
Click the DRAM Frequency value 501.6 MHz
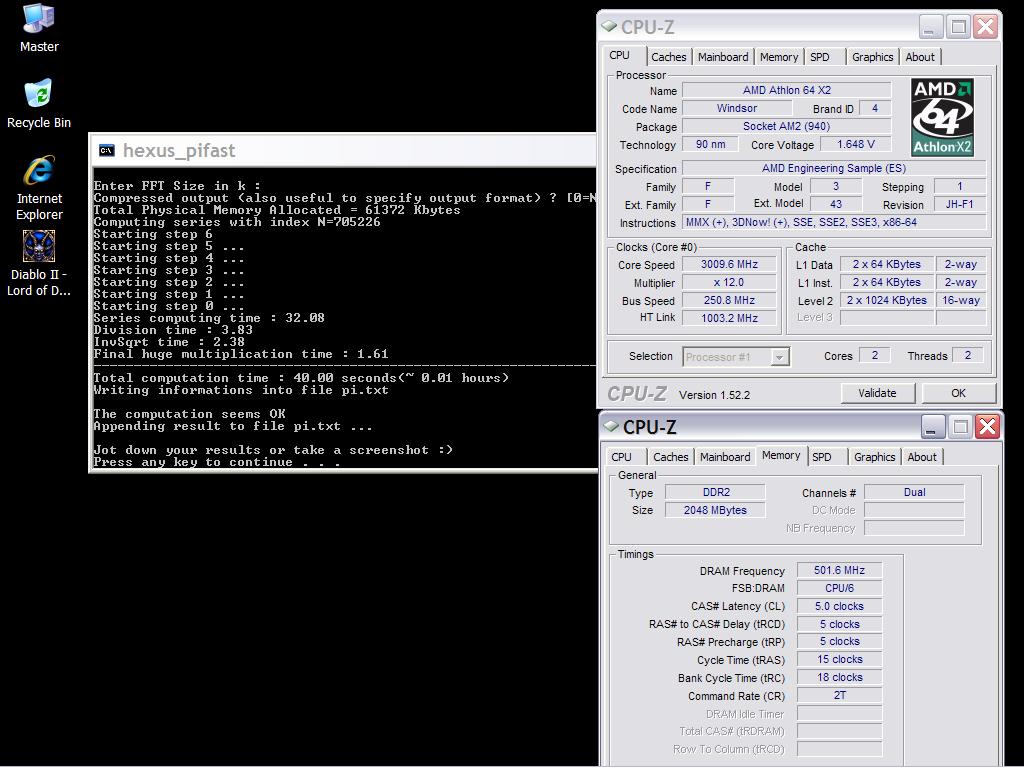pos(839,570)
